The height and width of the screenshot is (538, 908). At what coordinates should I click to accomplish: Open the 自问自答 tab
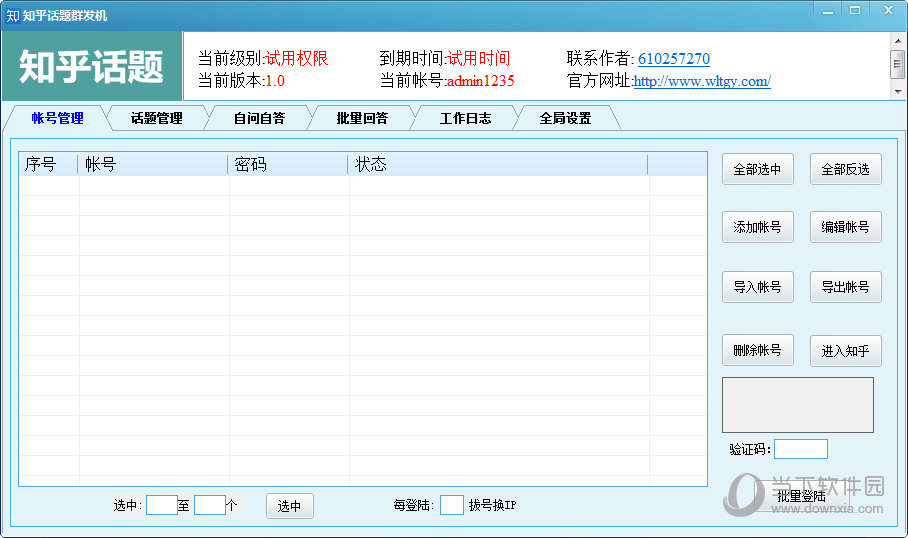click(259, 118)
